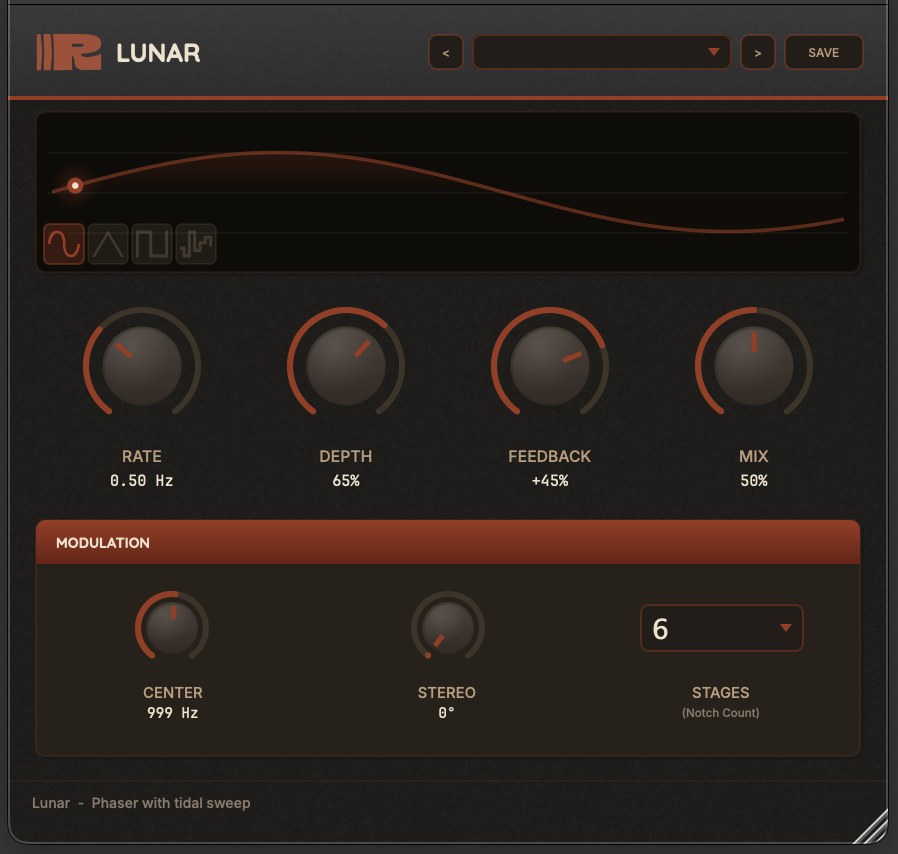
Task: Open the preset selection dropdown
Action: point(602,53)
